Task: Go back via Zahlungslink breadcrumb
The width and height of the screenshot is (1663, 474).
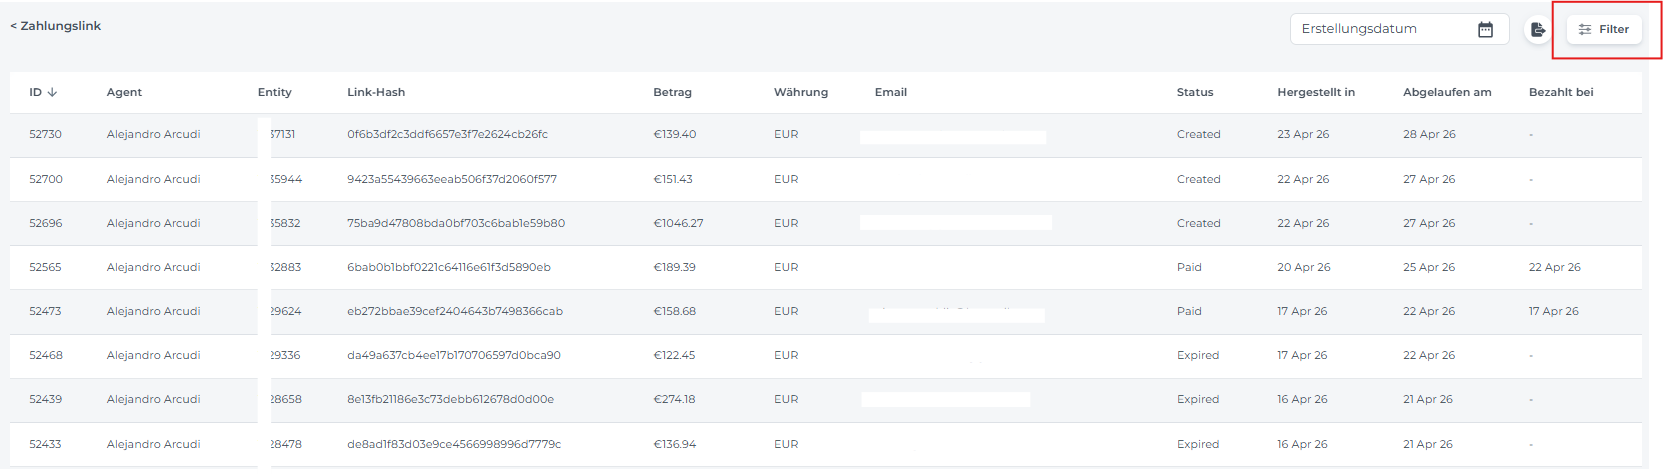Action: click(x=55, y=26)
